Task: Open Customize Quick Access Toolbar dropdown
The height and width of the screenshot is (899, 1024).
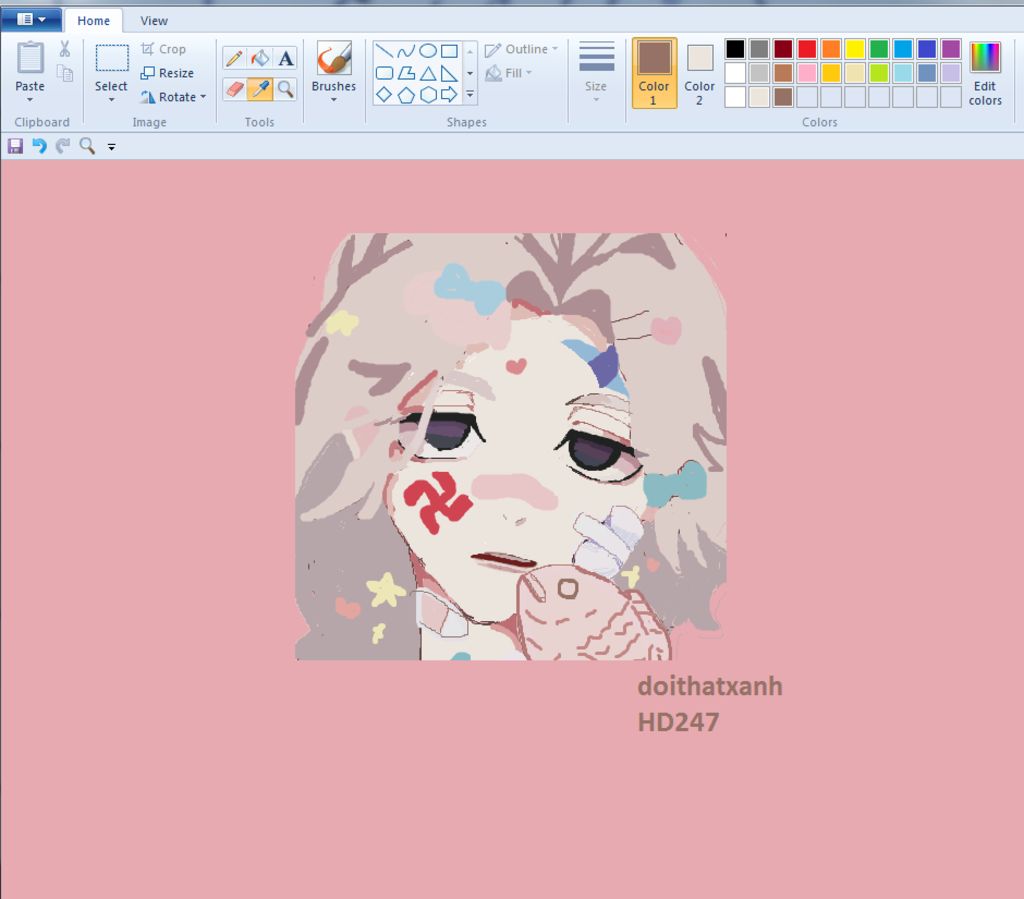Action: pos(112,147)
